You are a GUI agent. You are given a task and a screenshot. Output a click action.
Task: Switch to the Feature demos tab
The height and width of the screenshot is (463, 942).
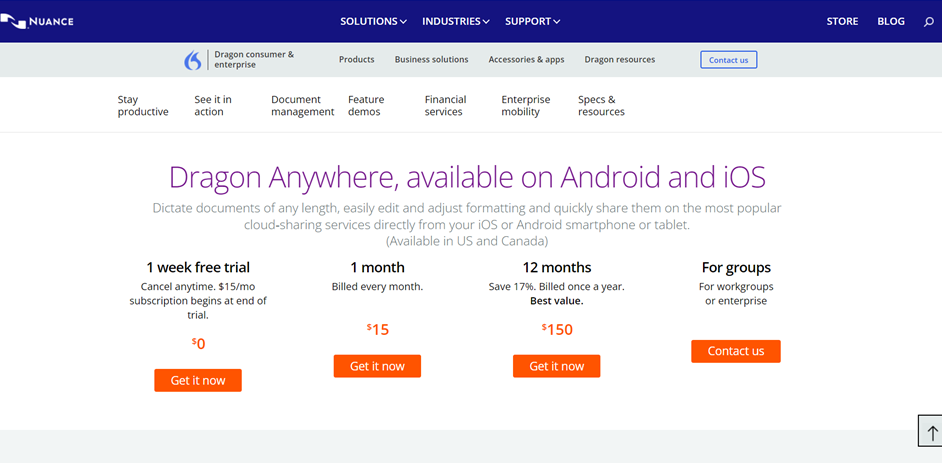click(x=366, y=106)
